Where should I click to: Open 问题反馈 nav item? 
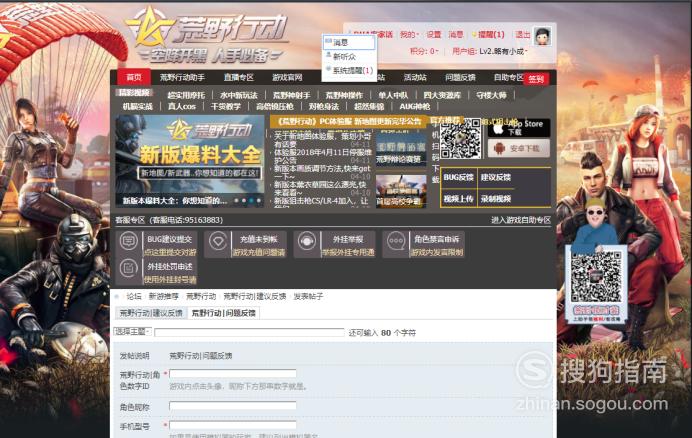tap(460, 78)
